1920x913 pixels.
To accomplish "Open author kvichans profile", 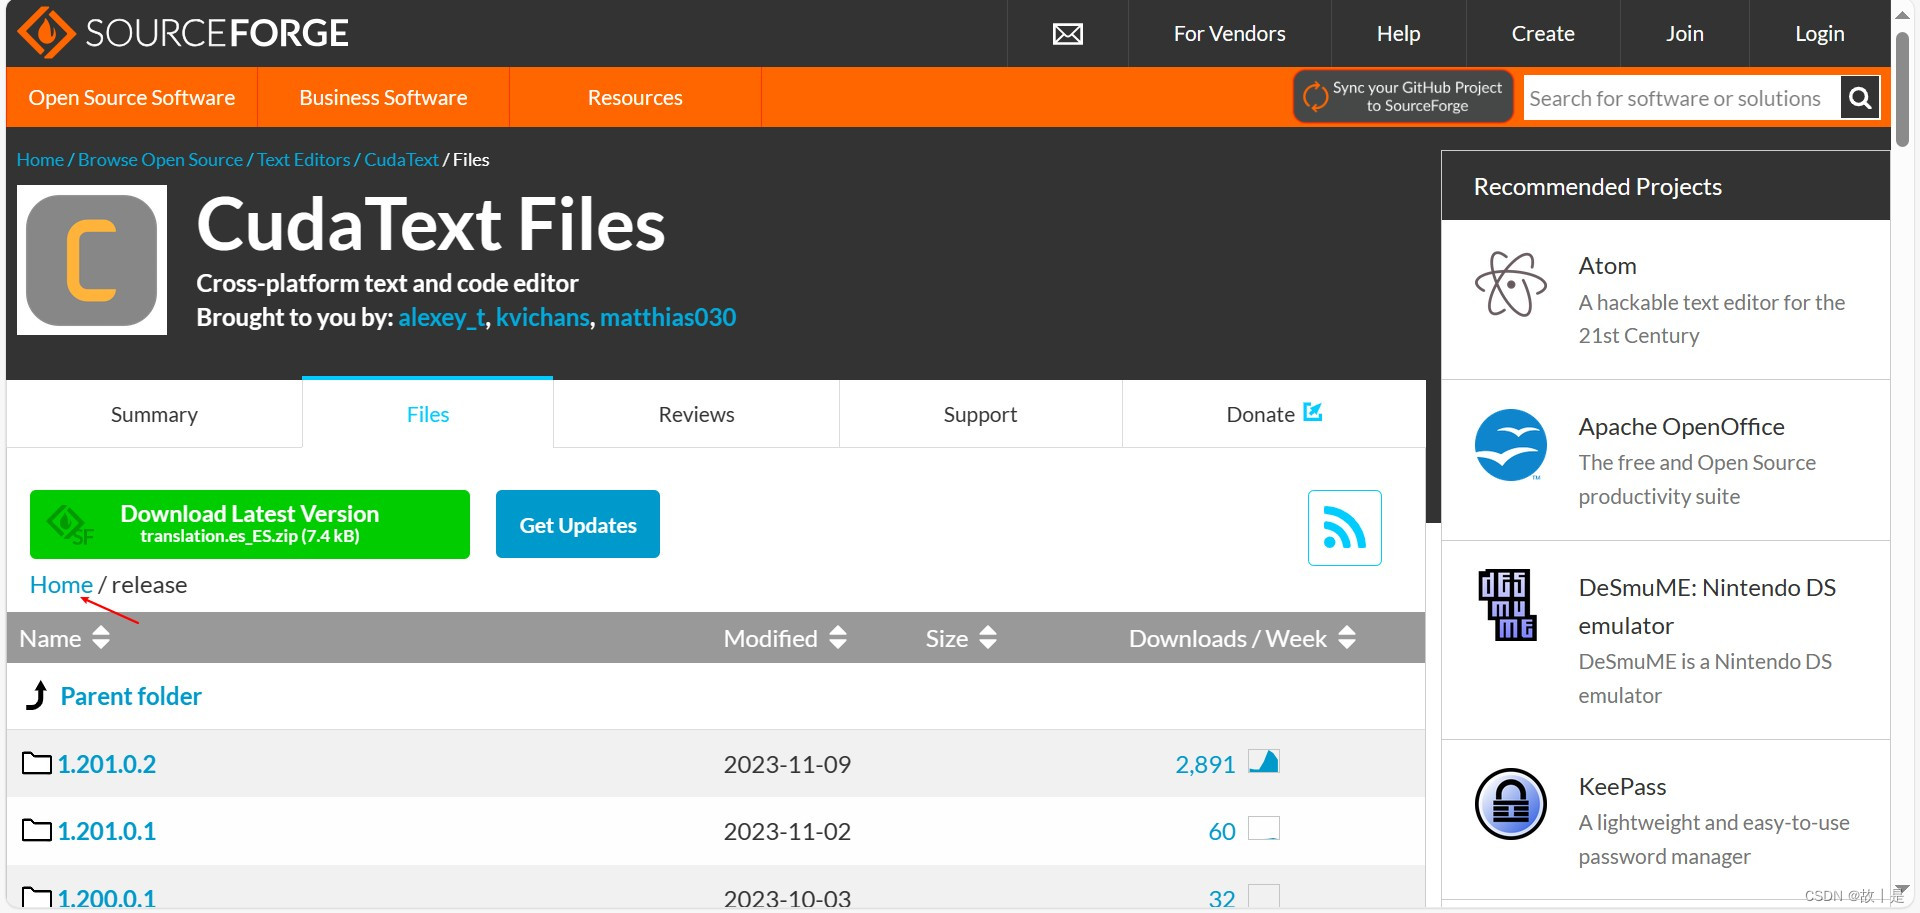I will (542, 318).
